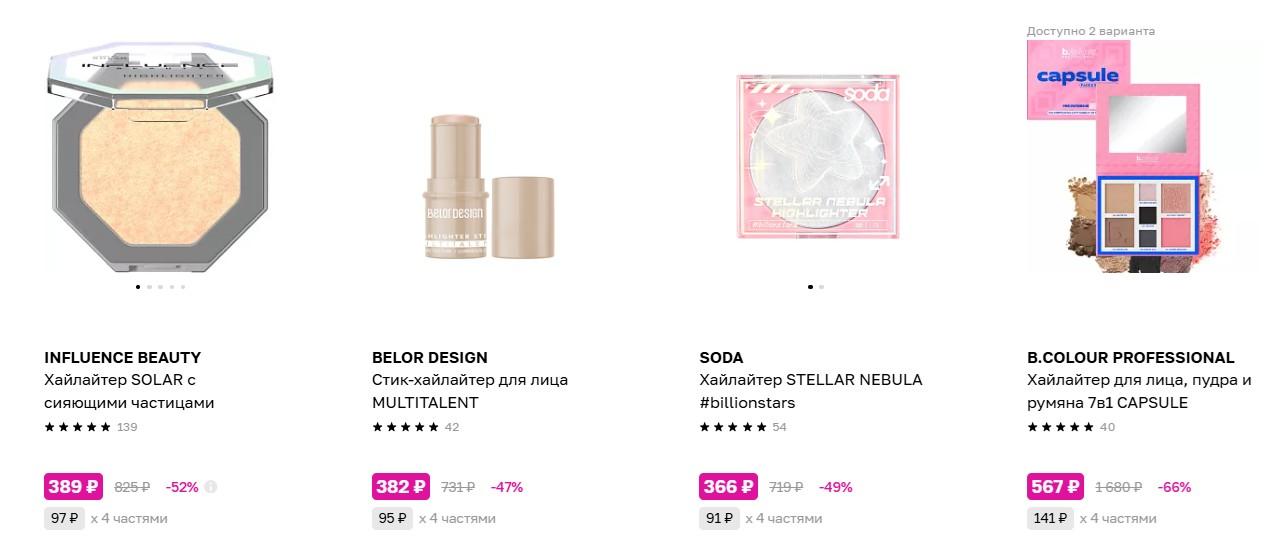Click B.COLOUR PROFESSIONAL brand name
The height and width of the screenshot is (557, 1277).
coord(1130,357)
